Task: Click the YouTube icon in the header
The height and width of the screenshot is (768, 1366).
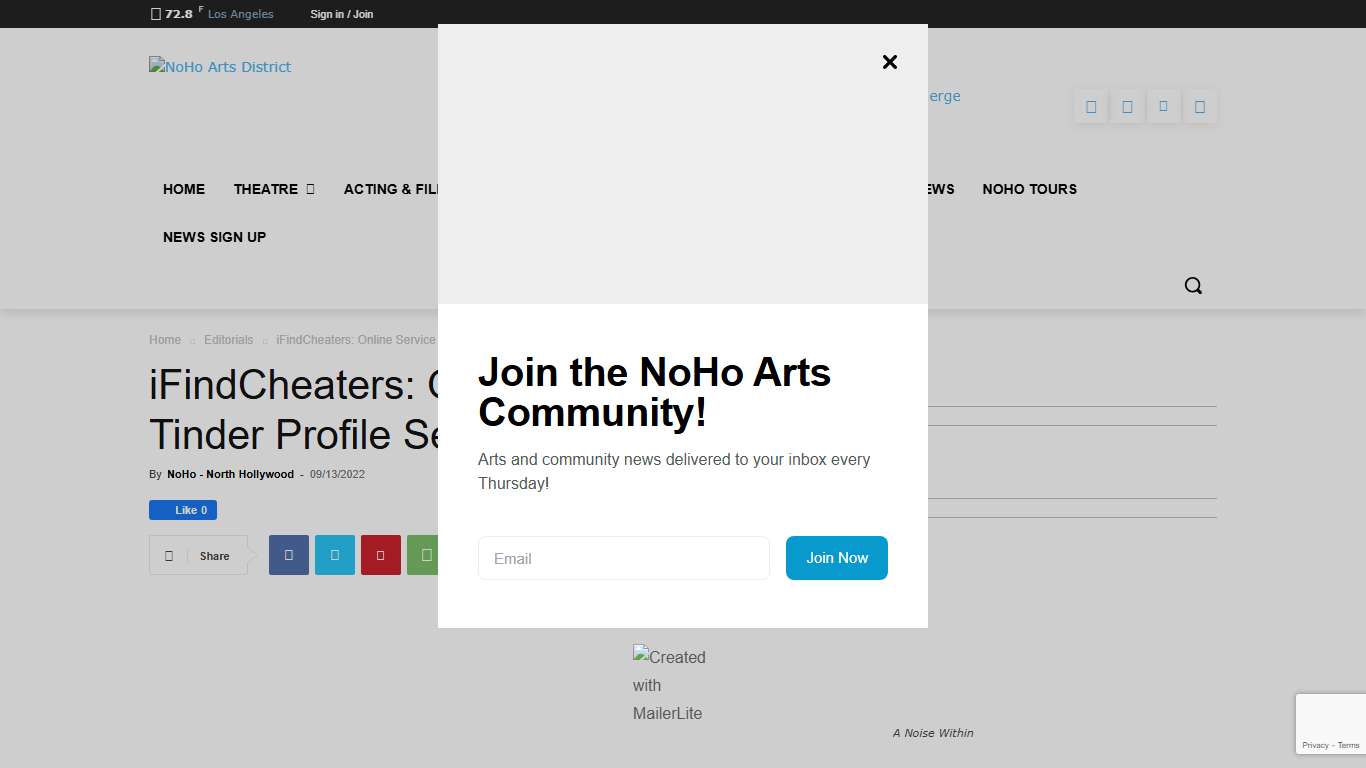Action: click(1199, 106)
